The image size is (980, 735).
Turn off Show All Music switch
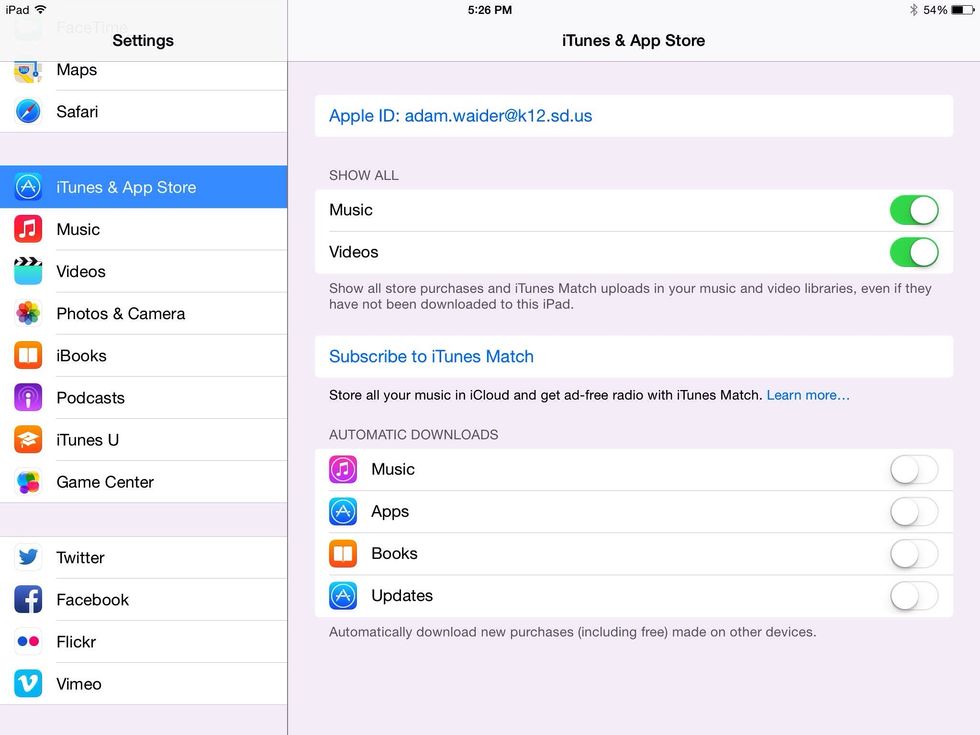[x=914, y=210]
